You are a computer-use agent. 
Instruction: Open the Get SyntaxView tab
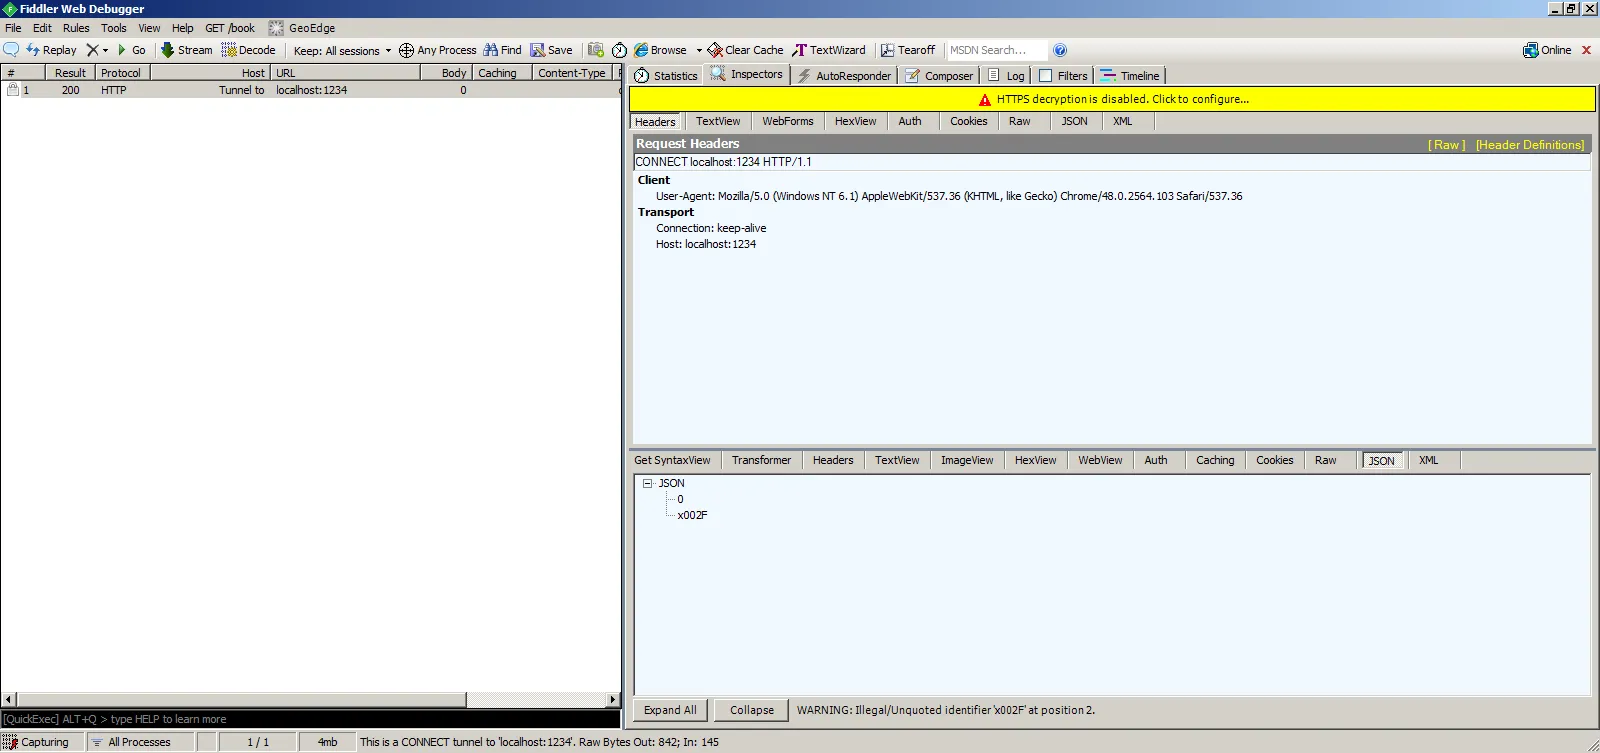point(672,461)
